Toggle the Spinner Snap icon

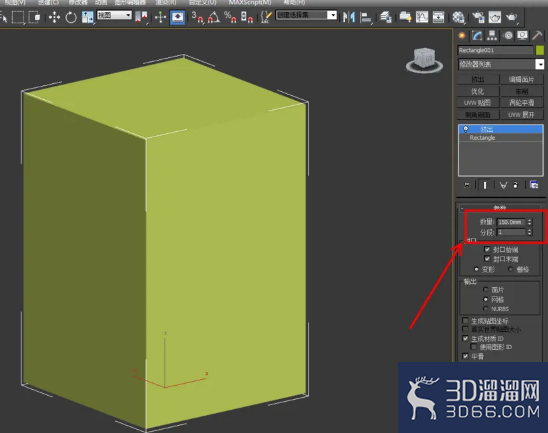point(247,17)
